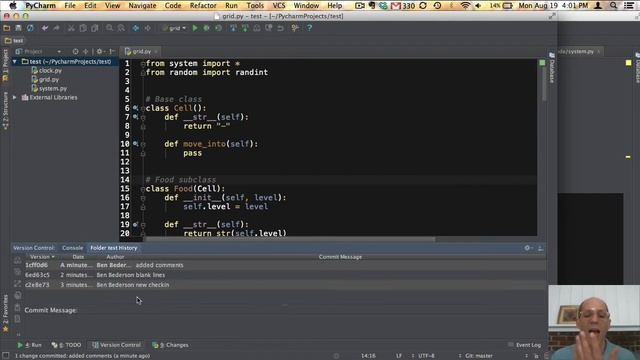Click Git: master branch in status bar
640x360 pixels.
[478, 356]
